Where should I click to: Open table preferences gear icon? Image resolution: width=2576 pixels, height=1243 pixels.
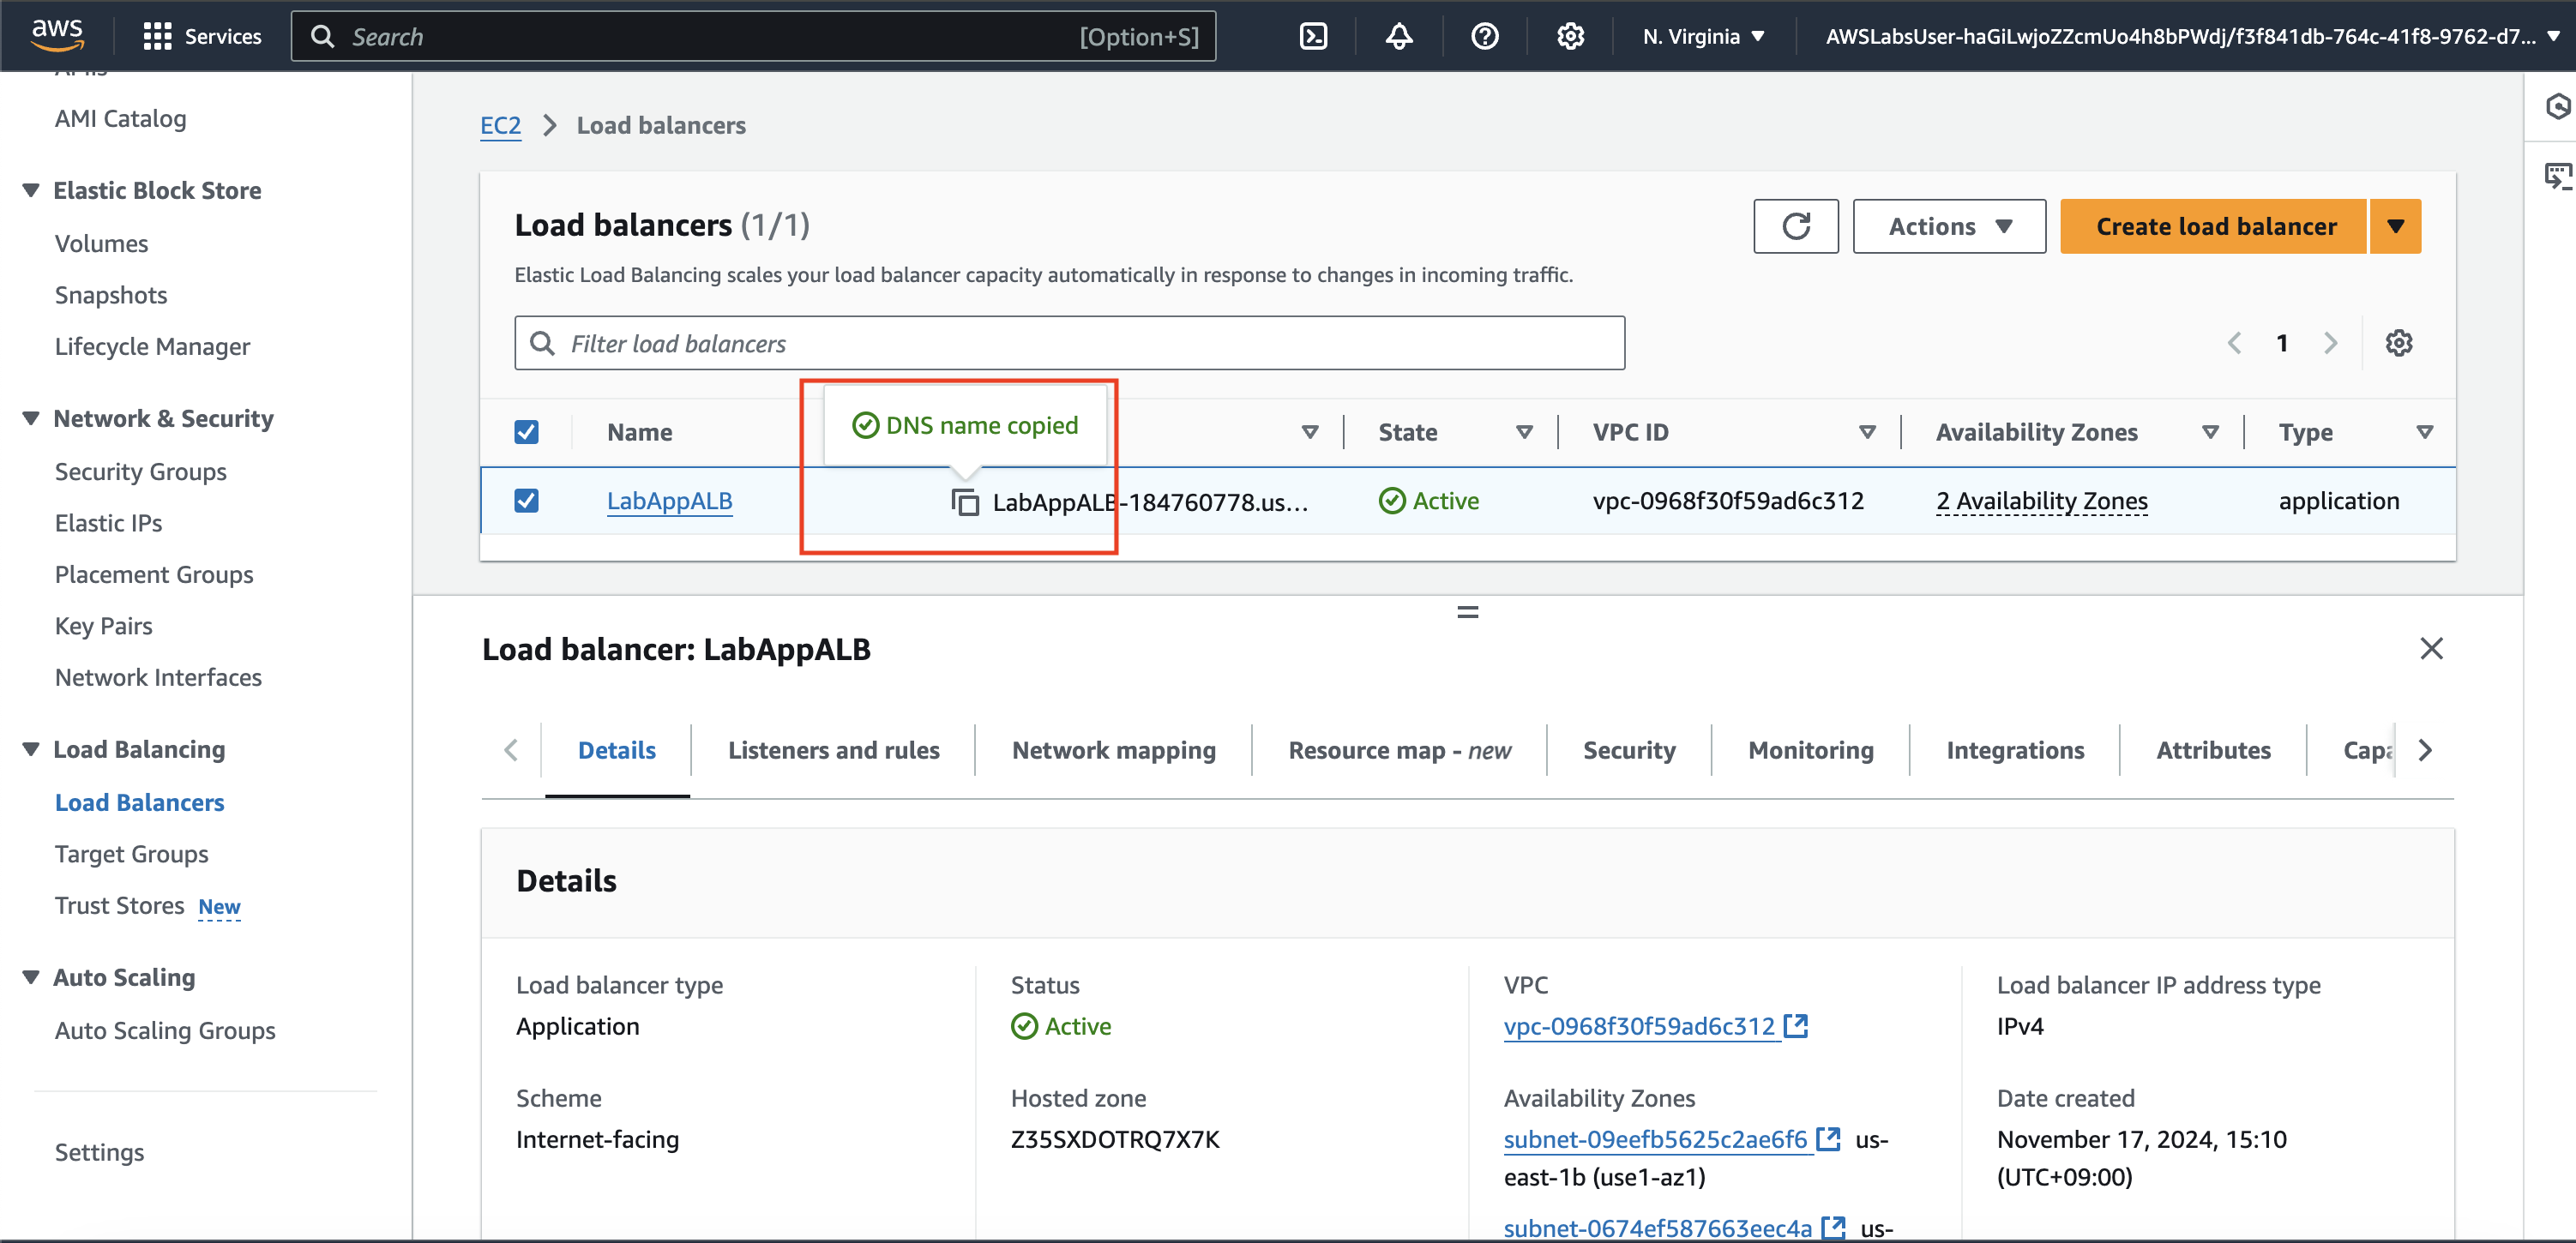click(x=2398, y=343)
